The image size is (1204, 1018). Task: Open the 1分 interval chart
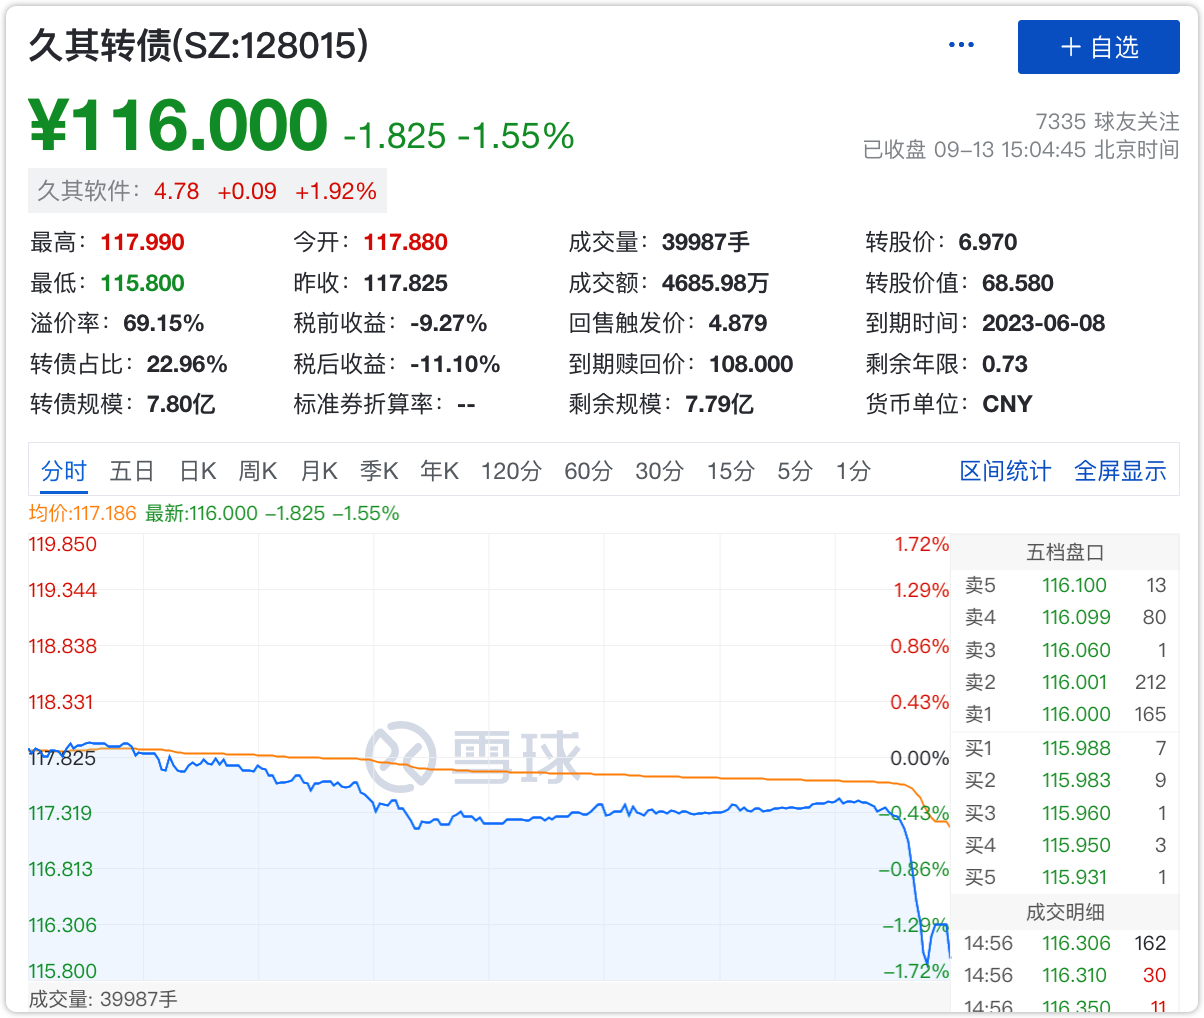tap(853, 471)
